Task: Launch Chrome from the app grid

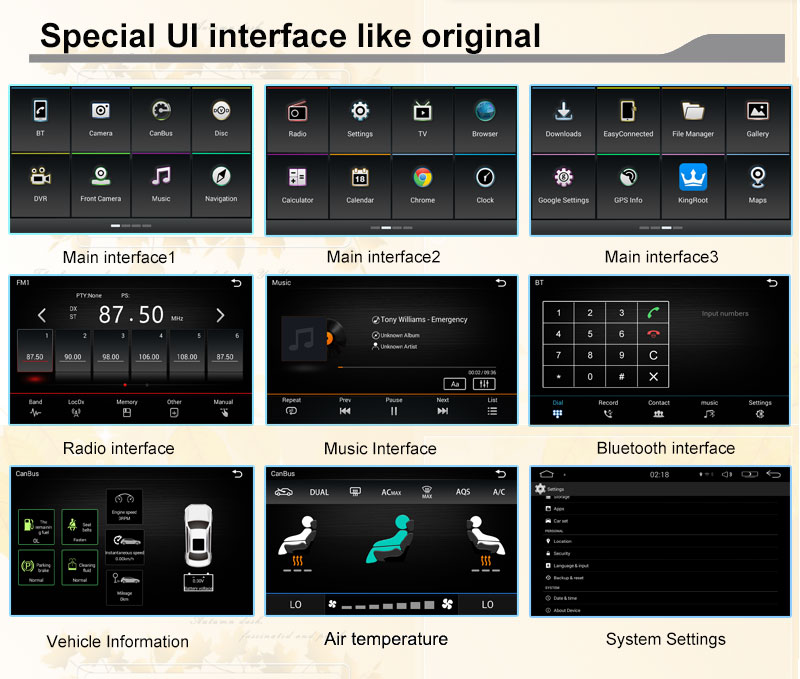Action: click(x=422, y=182)
